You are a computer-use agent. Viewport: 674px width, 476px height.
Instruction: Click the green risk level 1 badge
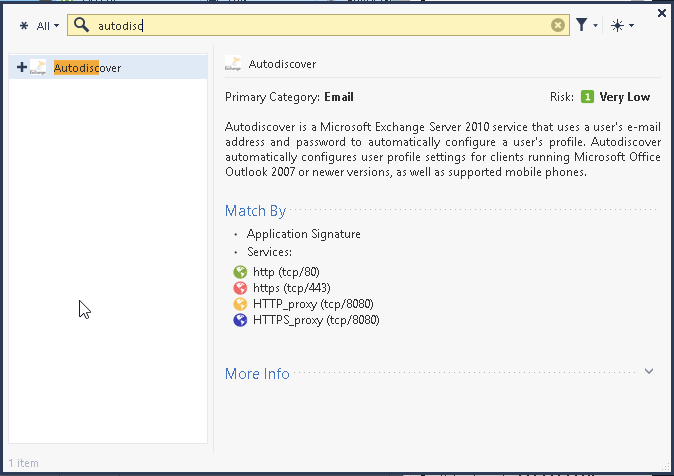pyautogui.click(x=587, y=97)
